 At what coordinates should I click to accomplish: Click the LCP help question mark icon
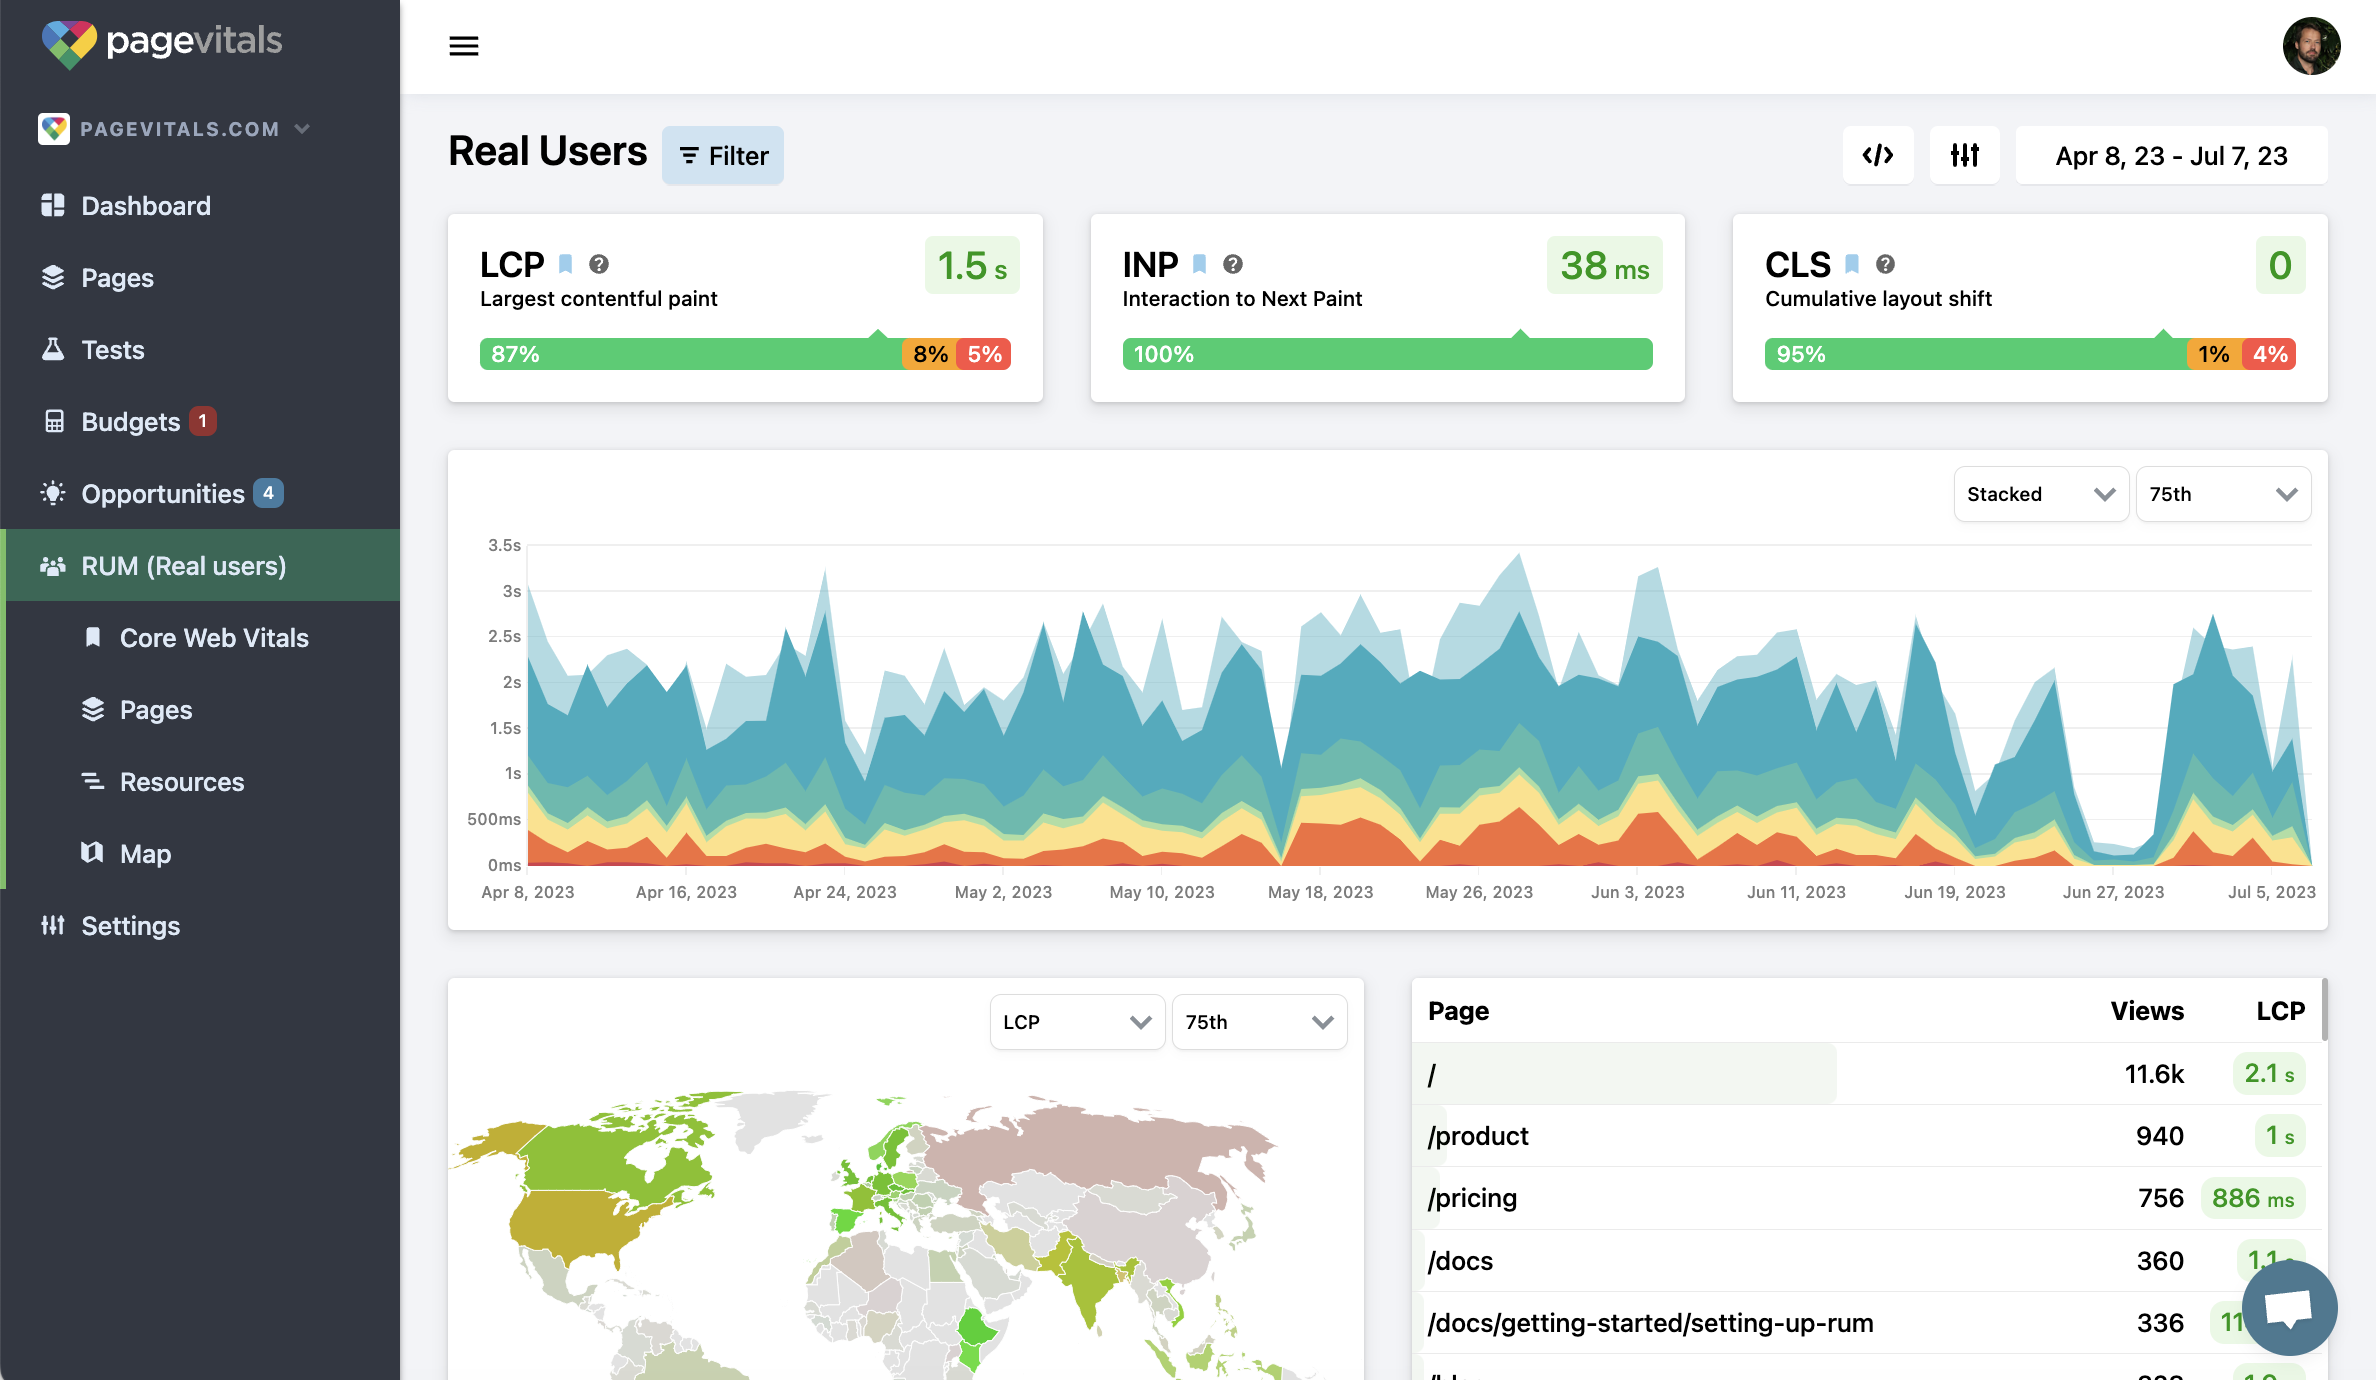pos(598,264)
